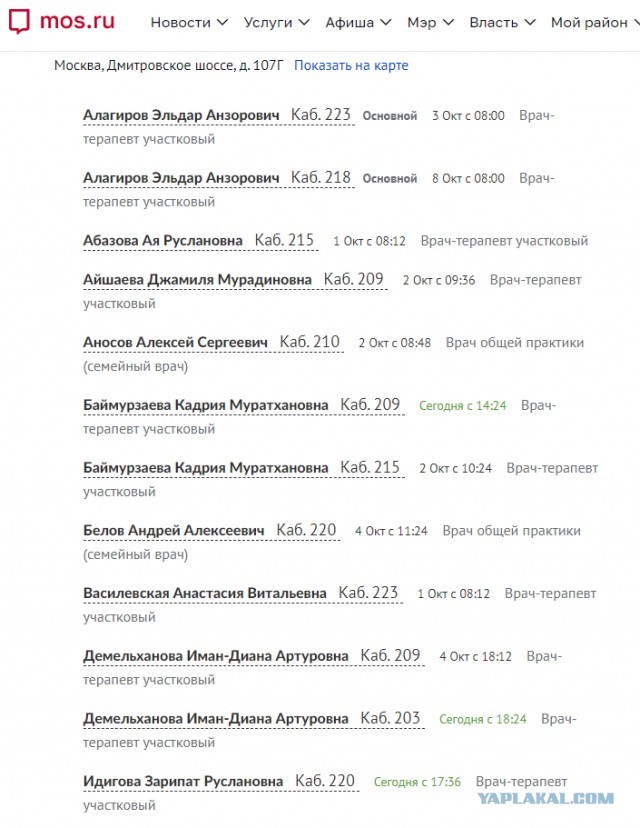
Task: Pick Баймурзаева Кадрия Муратхановна in Каб. 215
Action: point(205,468)
